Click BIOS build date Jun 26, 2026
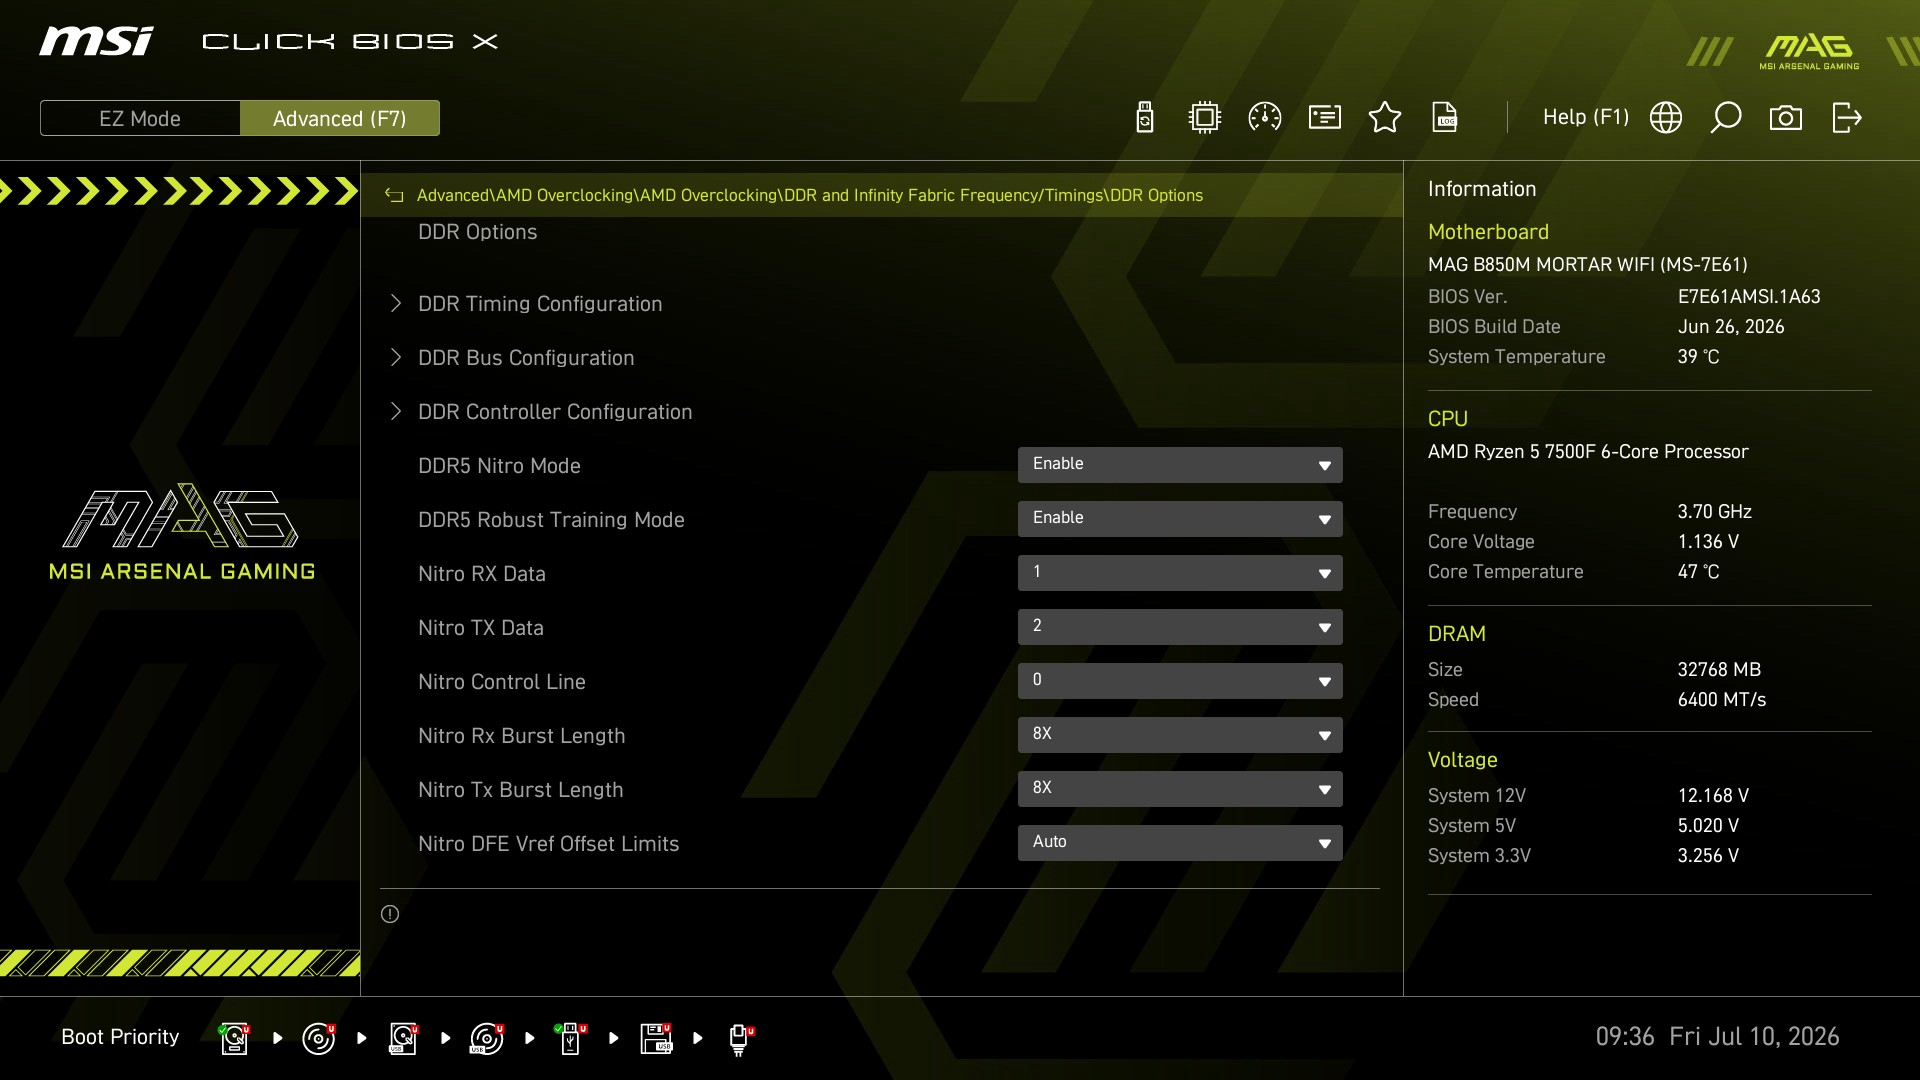The width and height of the screenshot is (1920, 1080). pos(1731,327)
